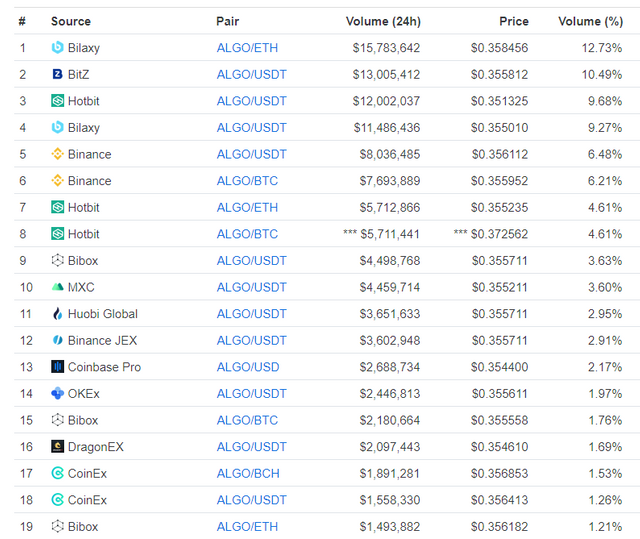Sort by the Pair column header
The width and height of the screenshot is (640, 539).
[227, 21]
